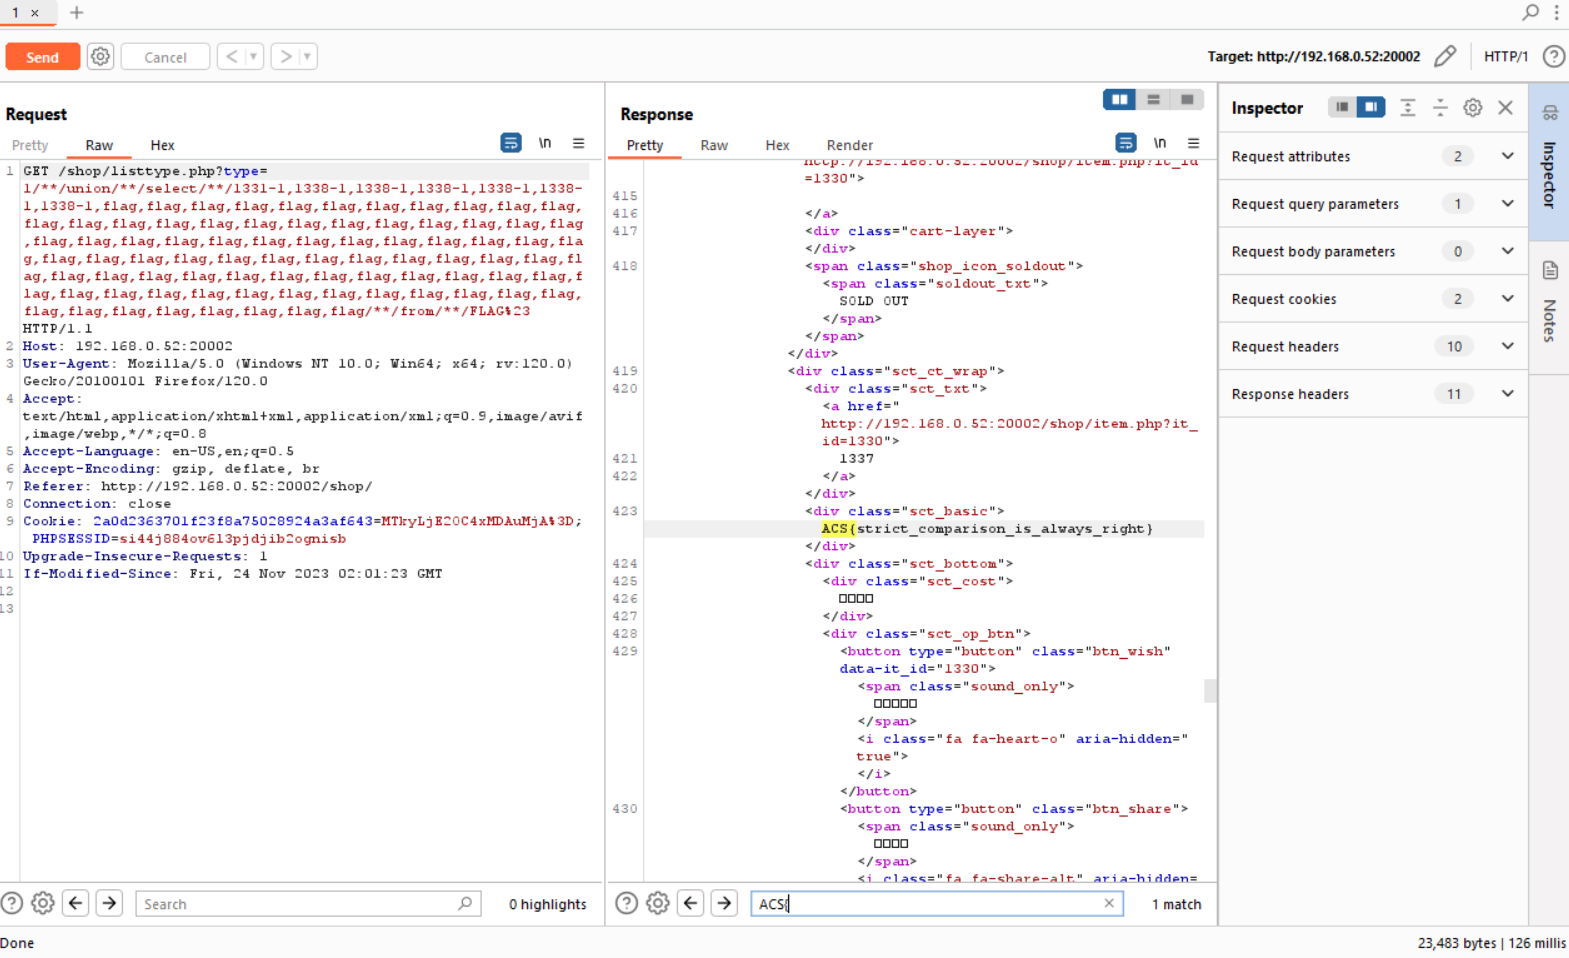The height and width of the screenshot is (958, 1569).
Task: Select Response Hex tab
Action: click(777, 145)
